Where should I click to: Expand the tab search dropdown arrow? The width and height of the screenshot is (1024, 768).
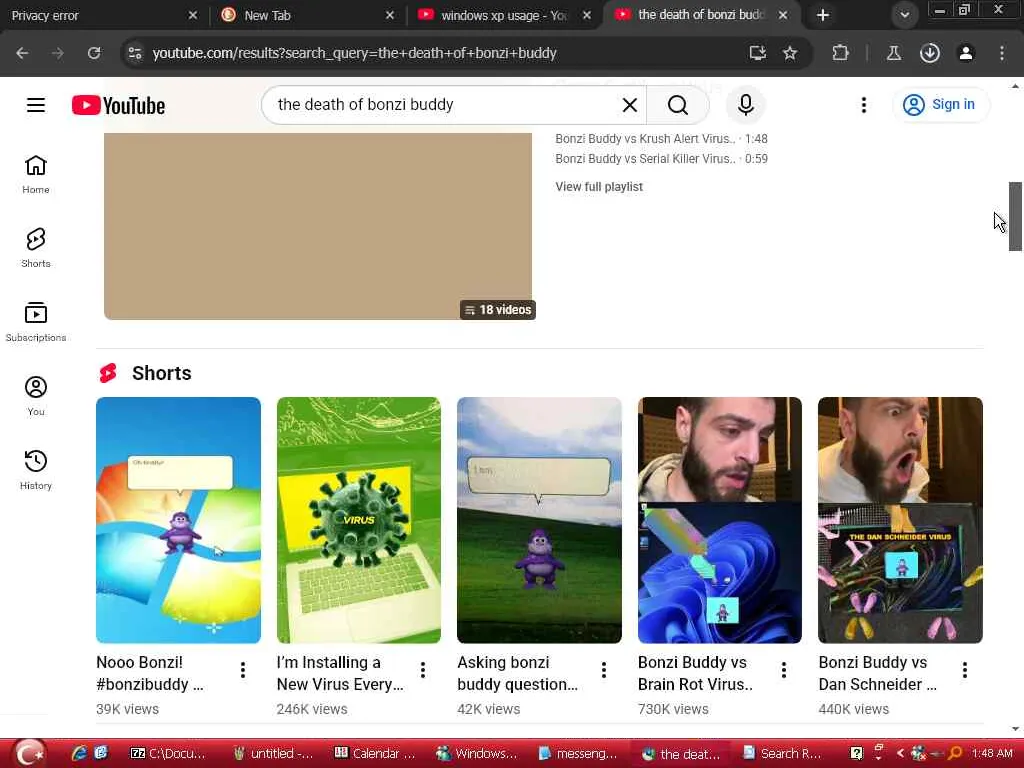click(x=904, y=15)
